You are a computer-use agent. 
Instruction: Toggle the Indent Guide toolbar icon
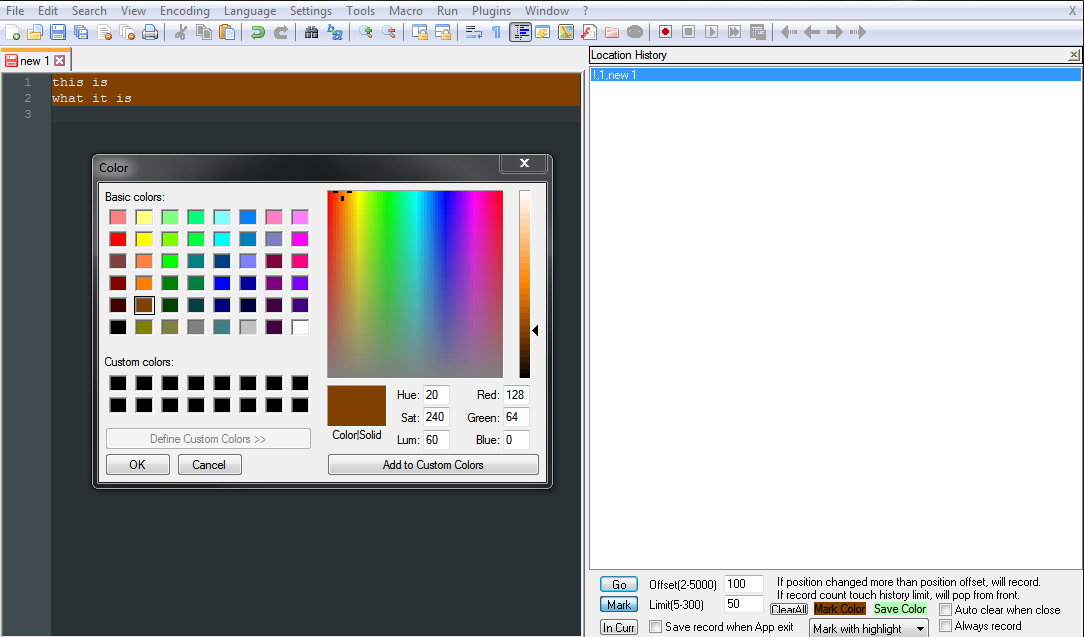click(521, 32)
